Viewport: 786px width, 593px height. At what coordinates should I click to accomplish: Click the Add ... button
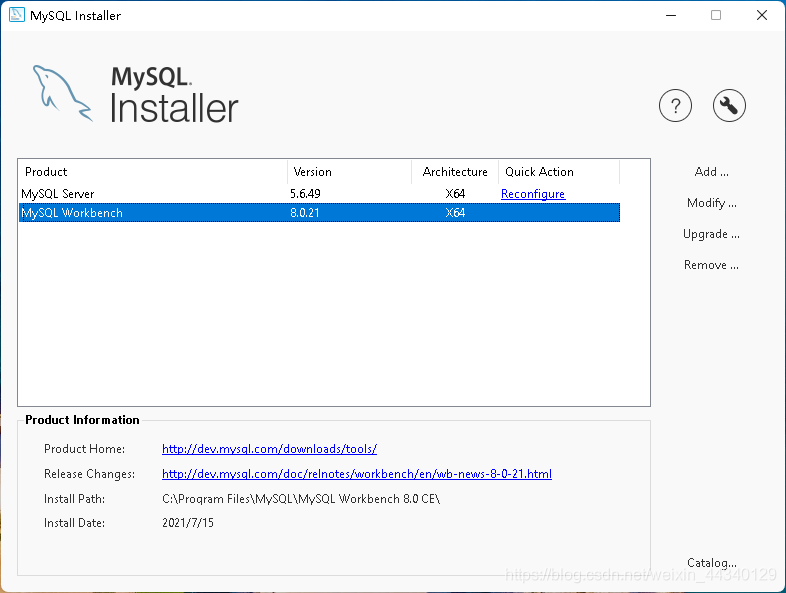[x=711, y=172]
